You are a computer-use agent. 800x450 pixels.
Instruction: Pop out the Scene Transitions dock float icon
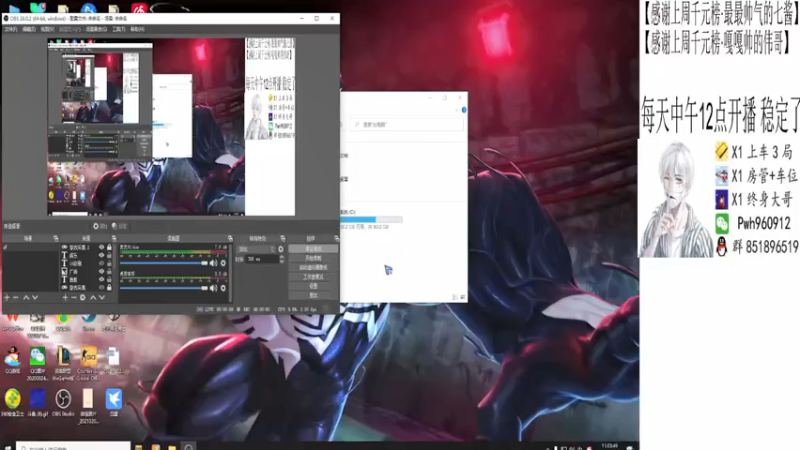(283, 238)
